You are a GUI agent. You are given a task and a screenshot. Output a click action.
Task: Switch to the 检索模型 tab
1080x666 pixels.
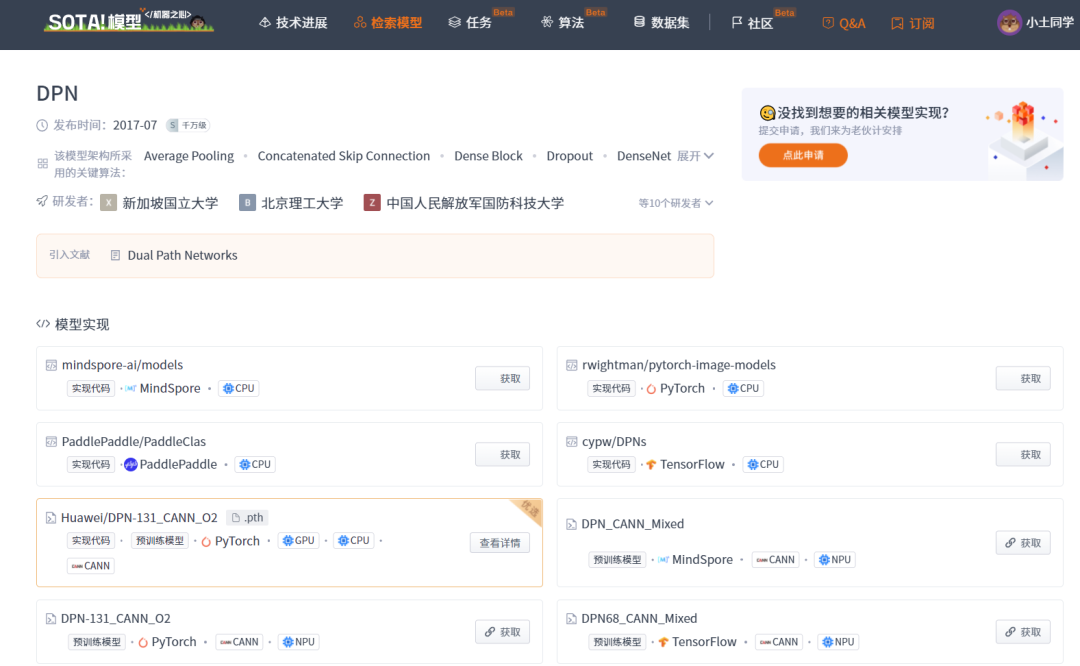(x=388, y=23)
